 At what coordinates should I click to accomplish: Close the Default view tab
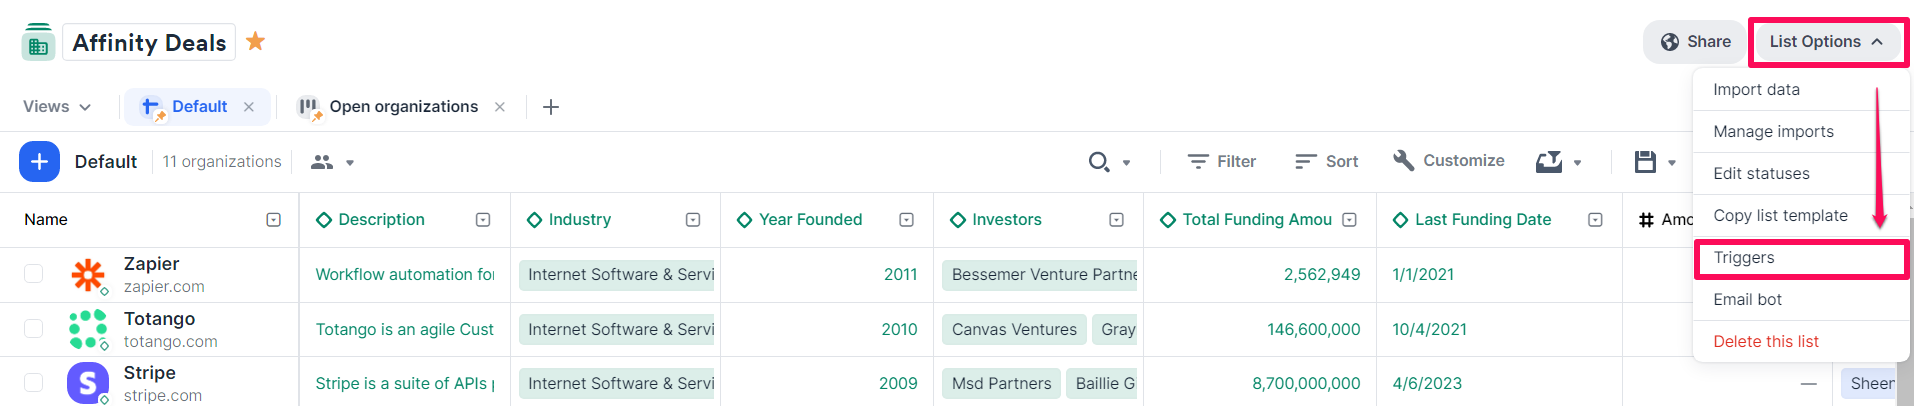click(249, 107)
